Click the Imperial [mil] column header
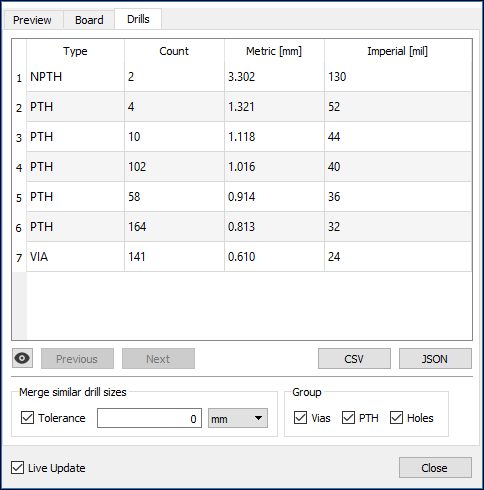 (398, 51)
